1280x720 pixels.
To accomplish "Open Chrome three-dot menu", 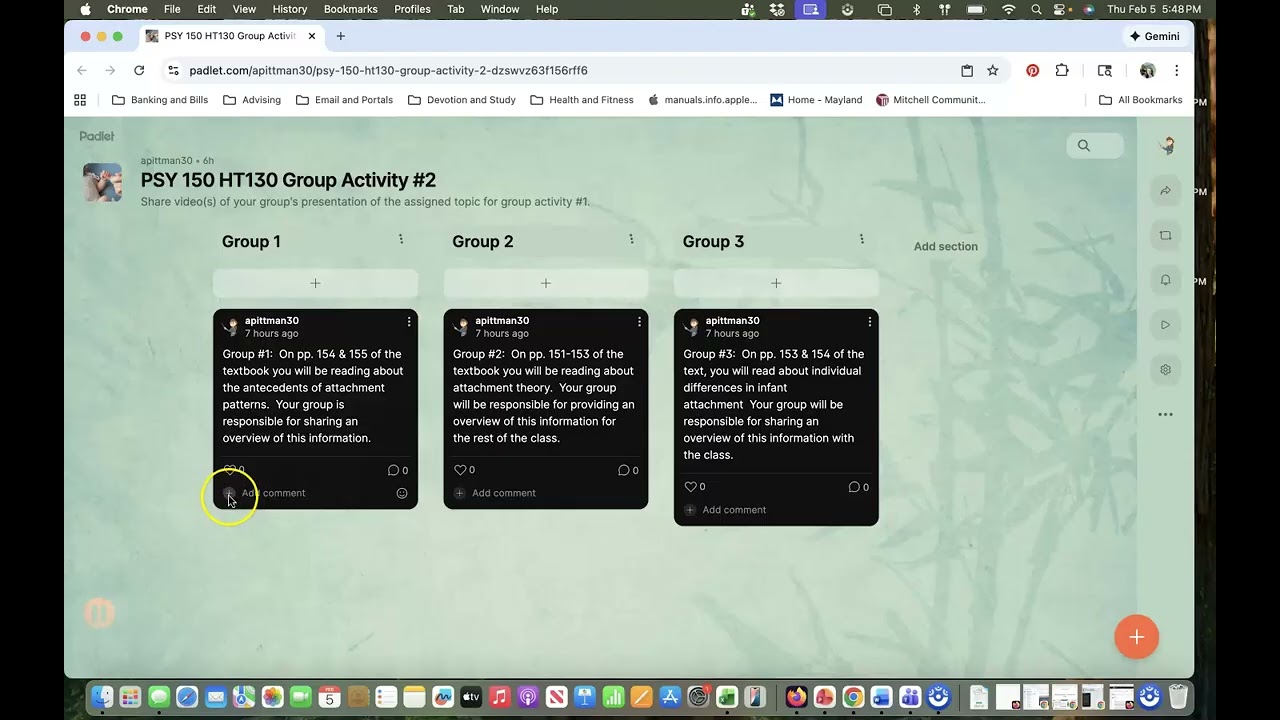I will click(1177, 71).
